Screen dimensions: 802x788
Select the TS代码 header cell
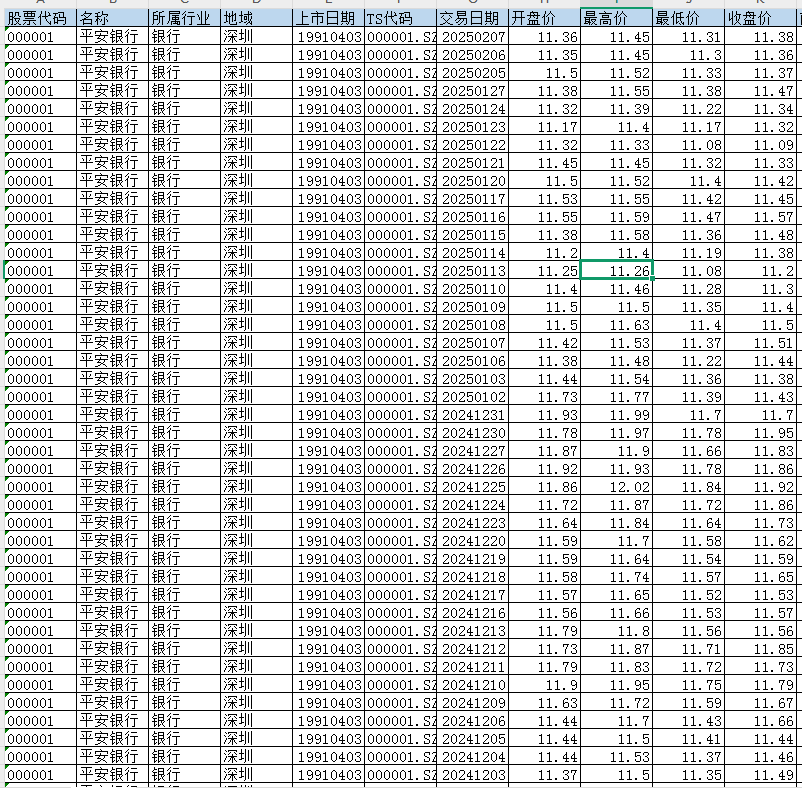(x=400, y=18)
